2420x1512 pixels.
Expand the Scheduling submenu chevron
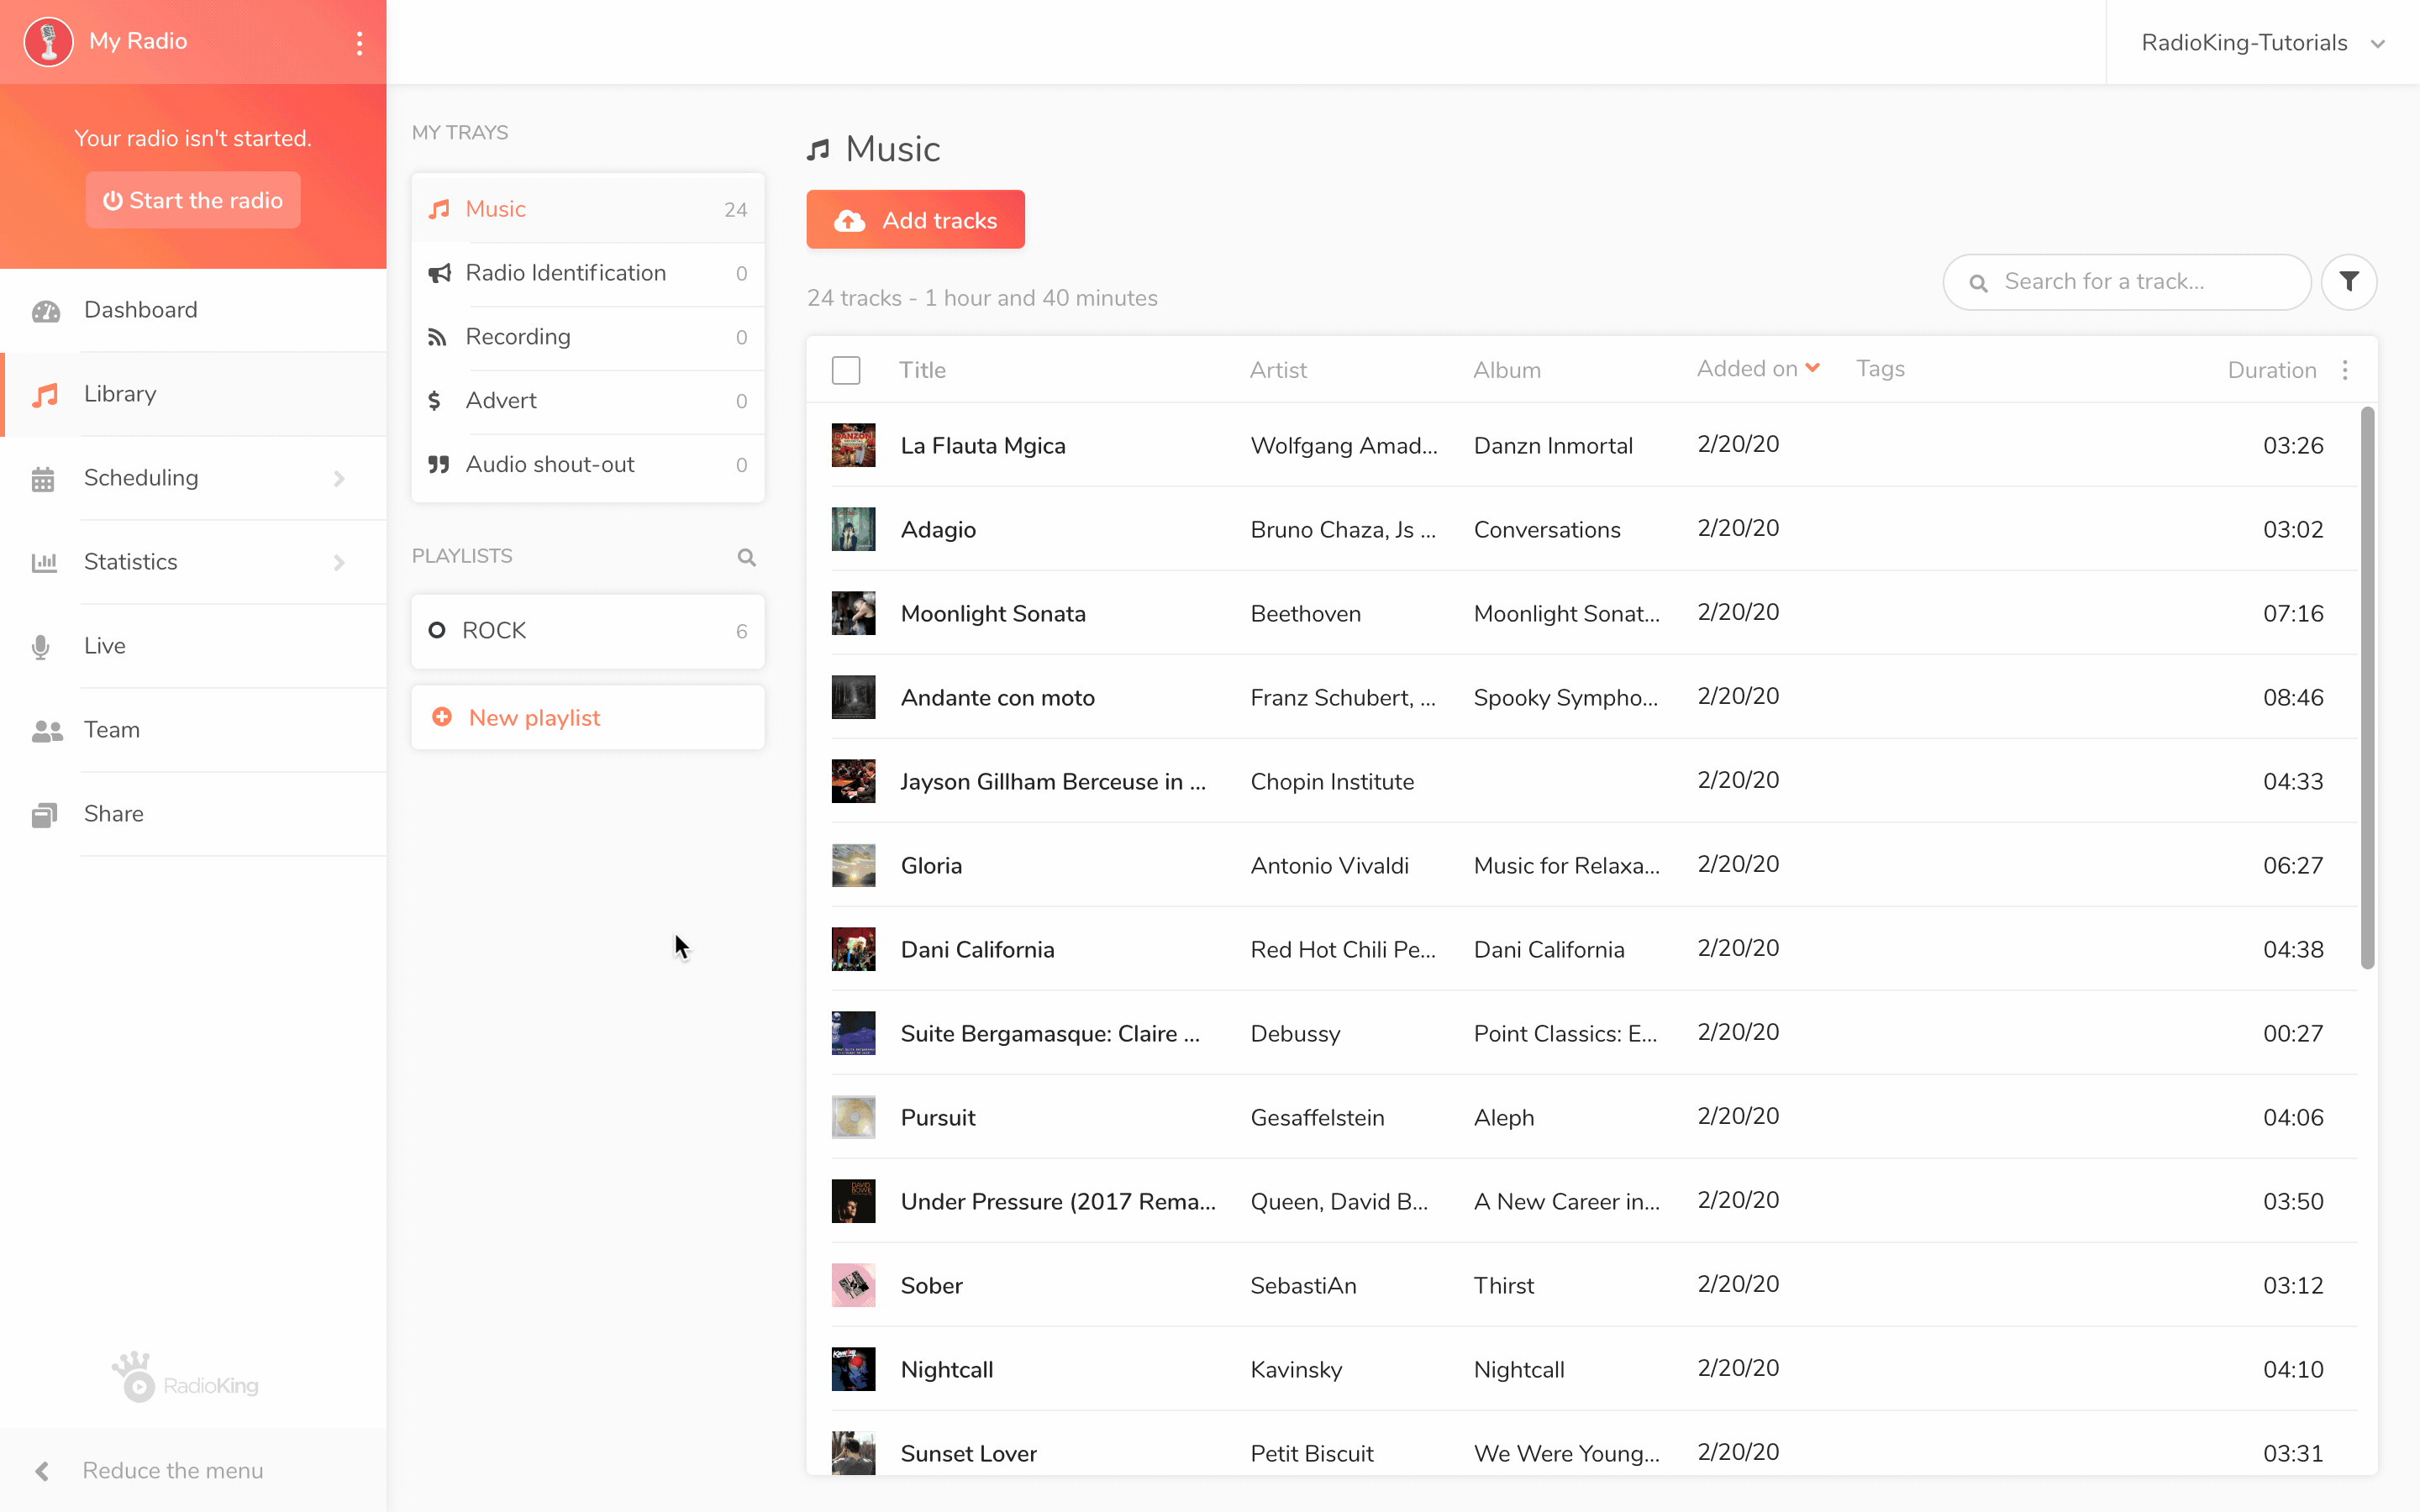pos(339,478)
